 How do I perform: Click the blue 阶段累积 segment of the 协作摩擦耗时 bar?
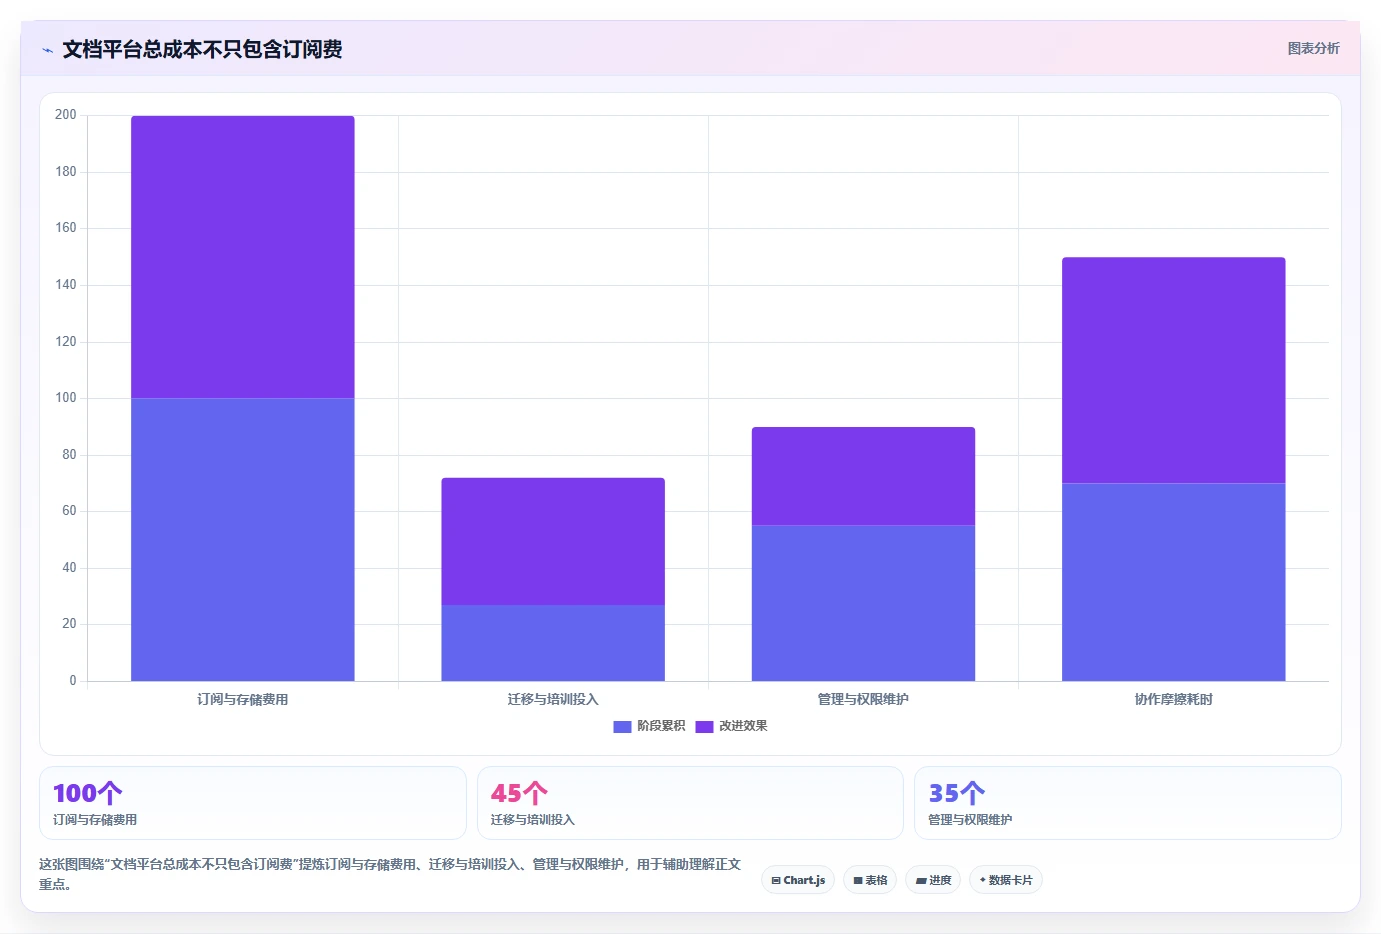1173,582
